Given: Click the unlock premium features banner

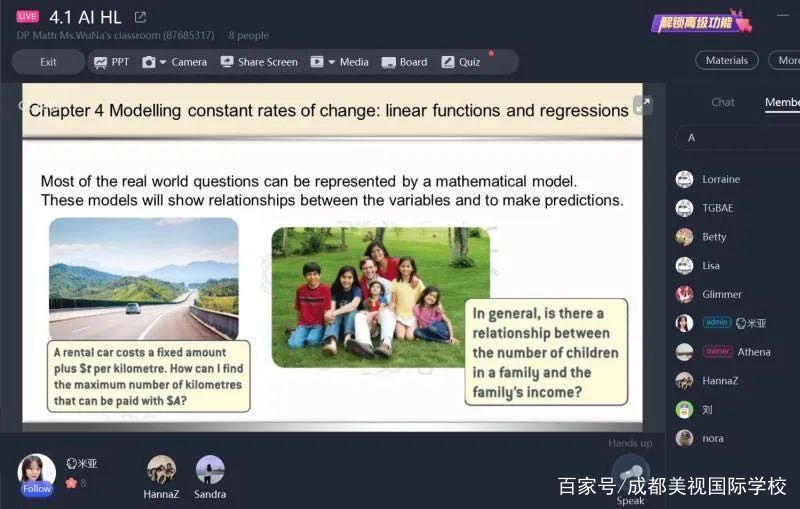Looking at the screenshot, I should [x=700, y=22].
